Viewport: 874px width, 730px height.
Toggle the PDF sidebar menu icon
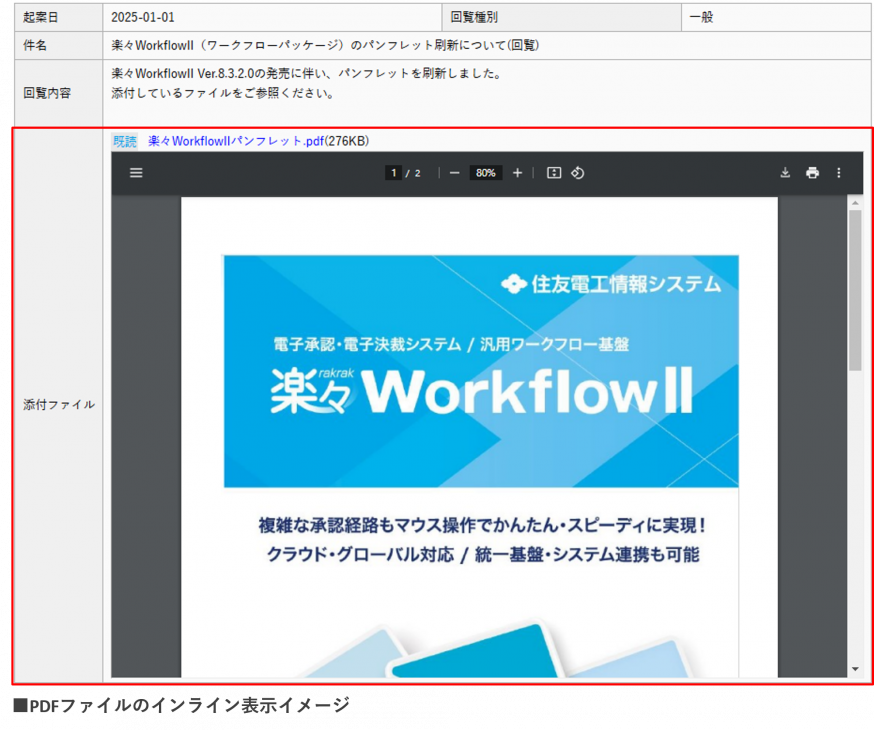pyautogui.click(x=136, y=173)
